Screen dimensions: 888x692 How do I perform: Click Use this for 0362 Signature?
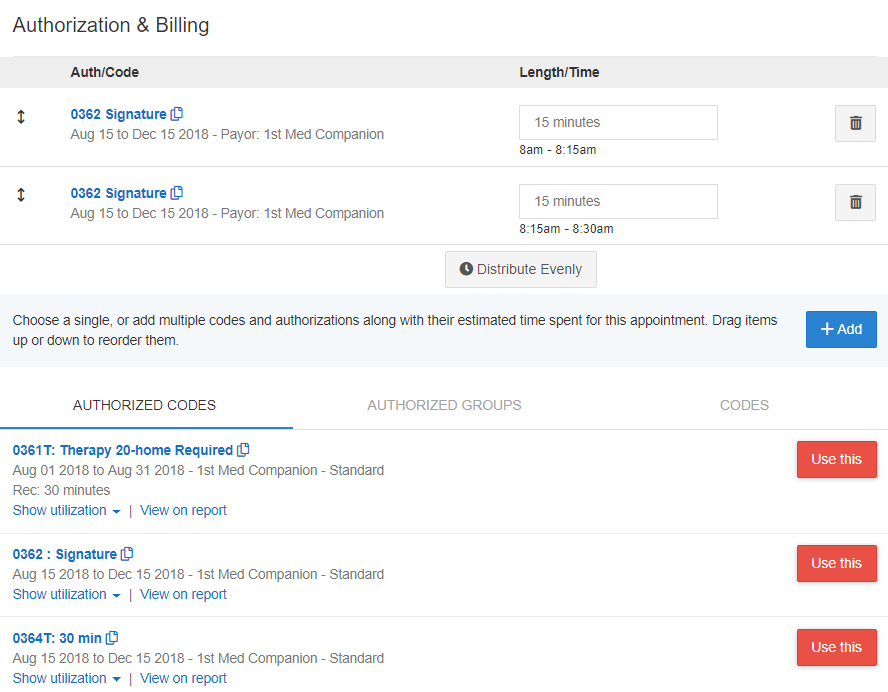tap(836, 563)
